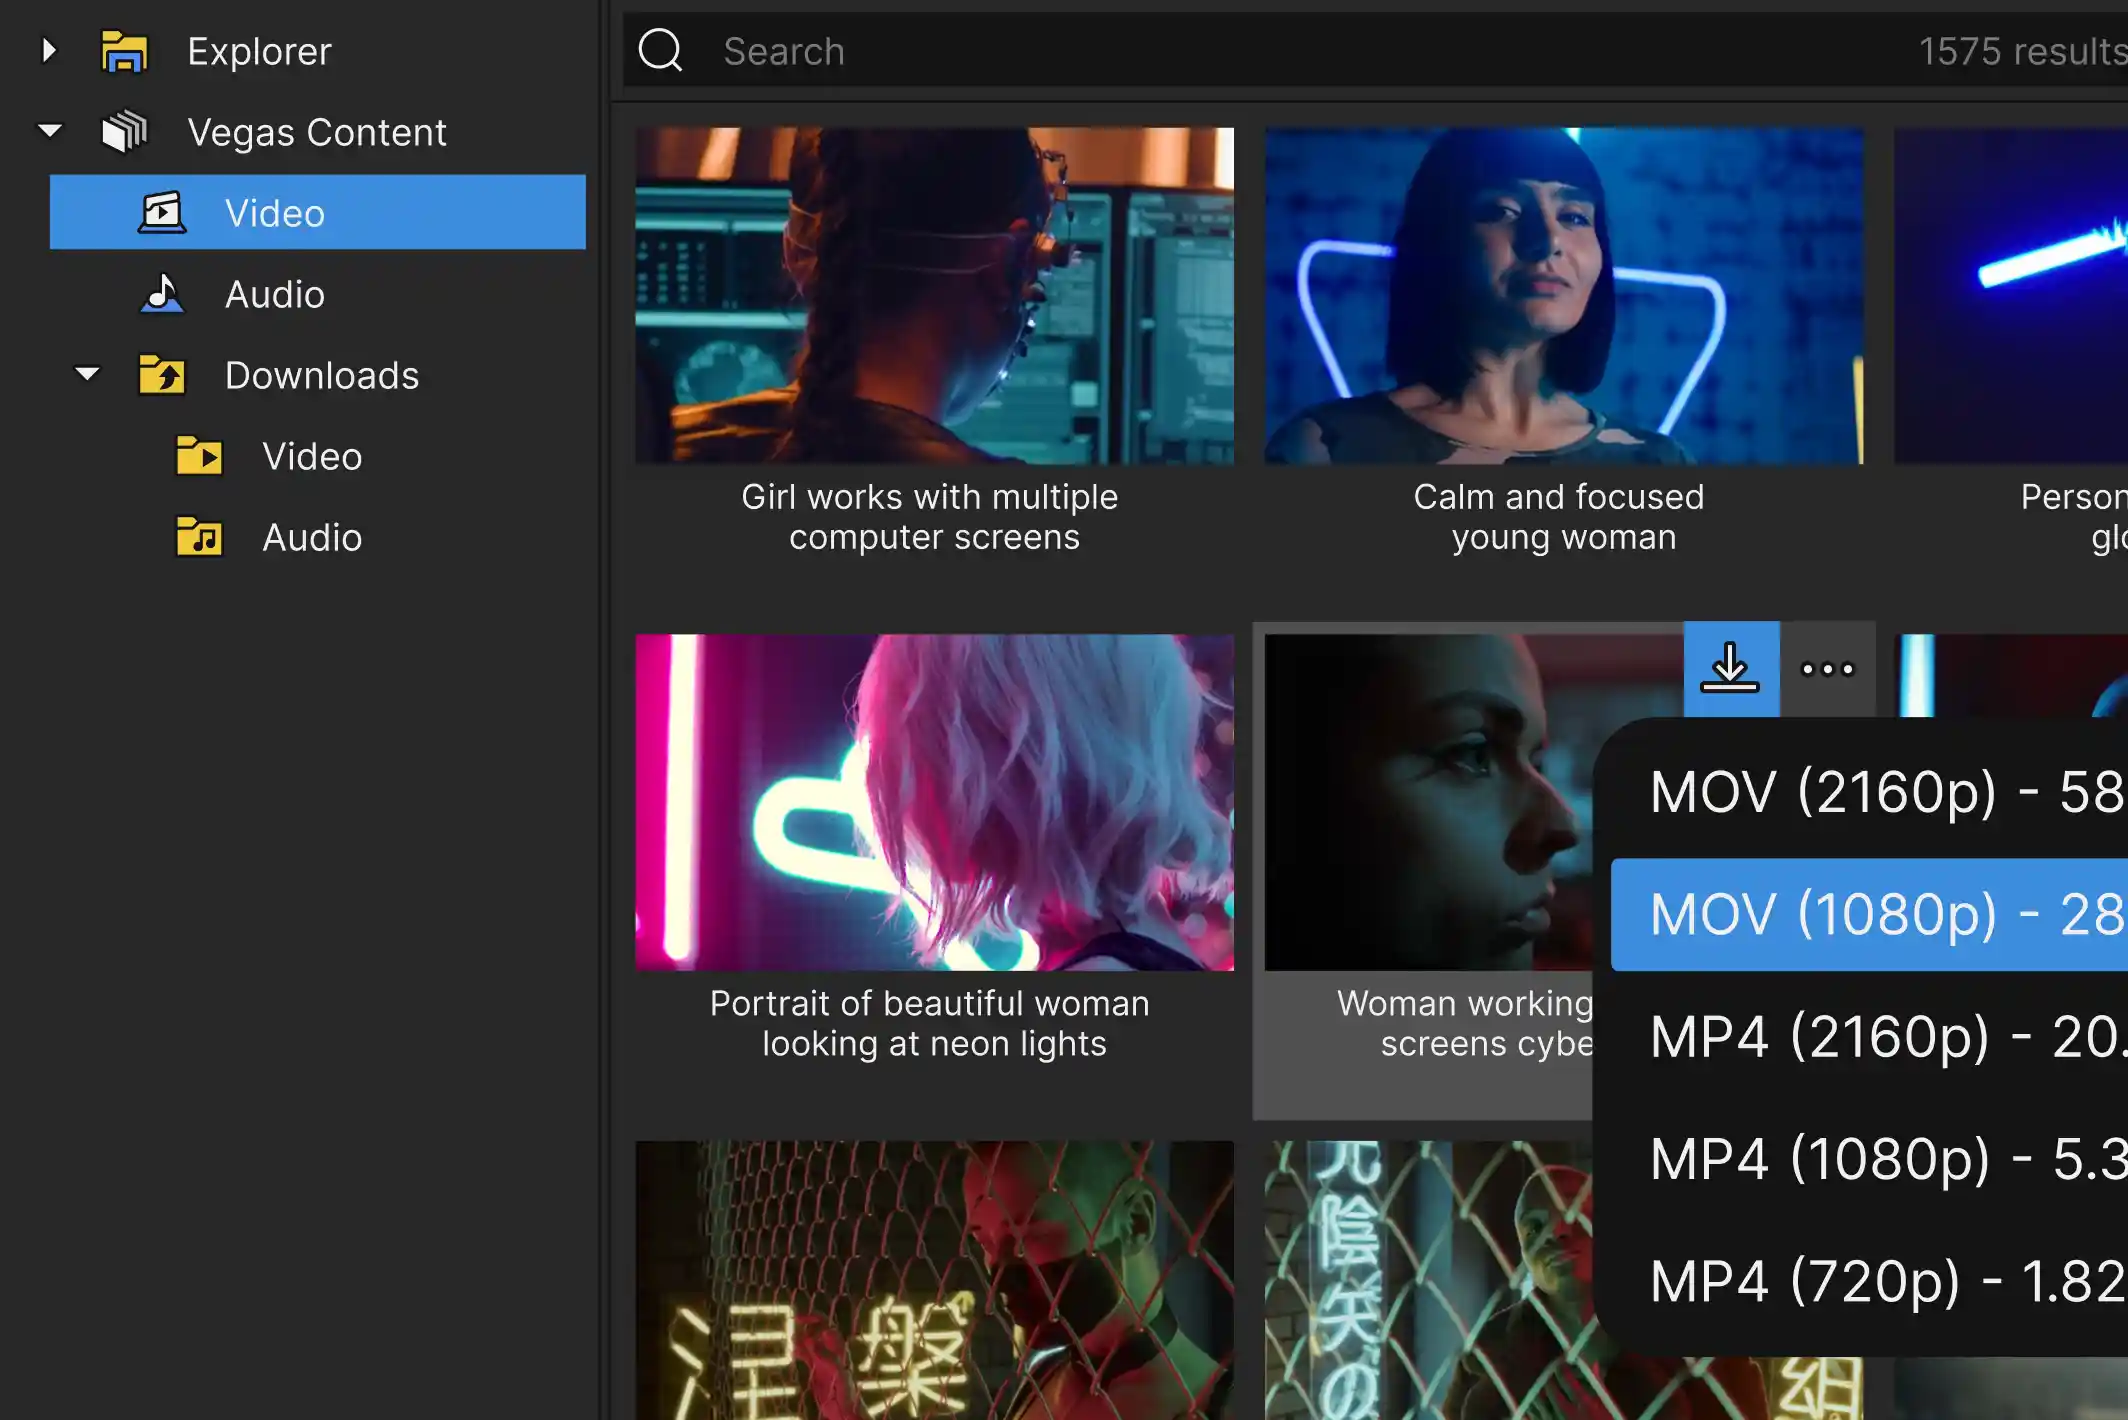Click caption 'Portrait of beautiful woman looking at neon lights'
The image size is (2128, 1420).
click(x=932, y=1023)
